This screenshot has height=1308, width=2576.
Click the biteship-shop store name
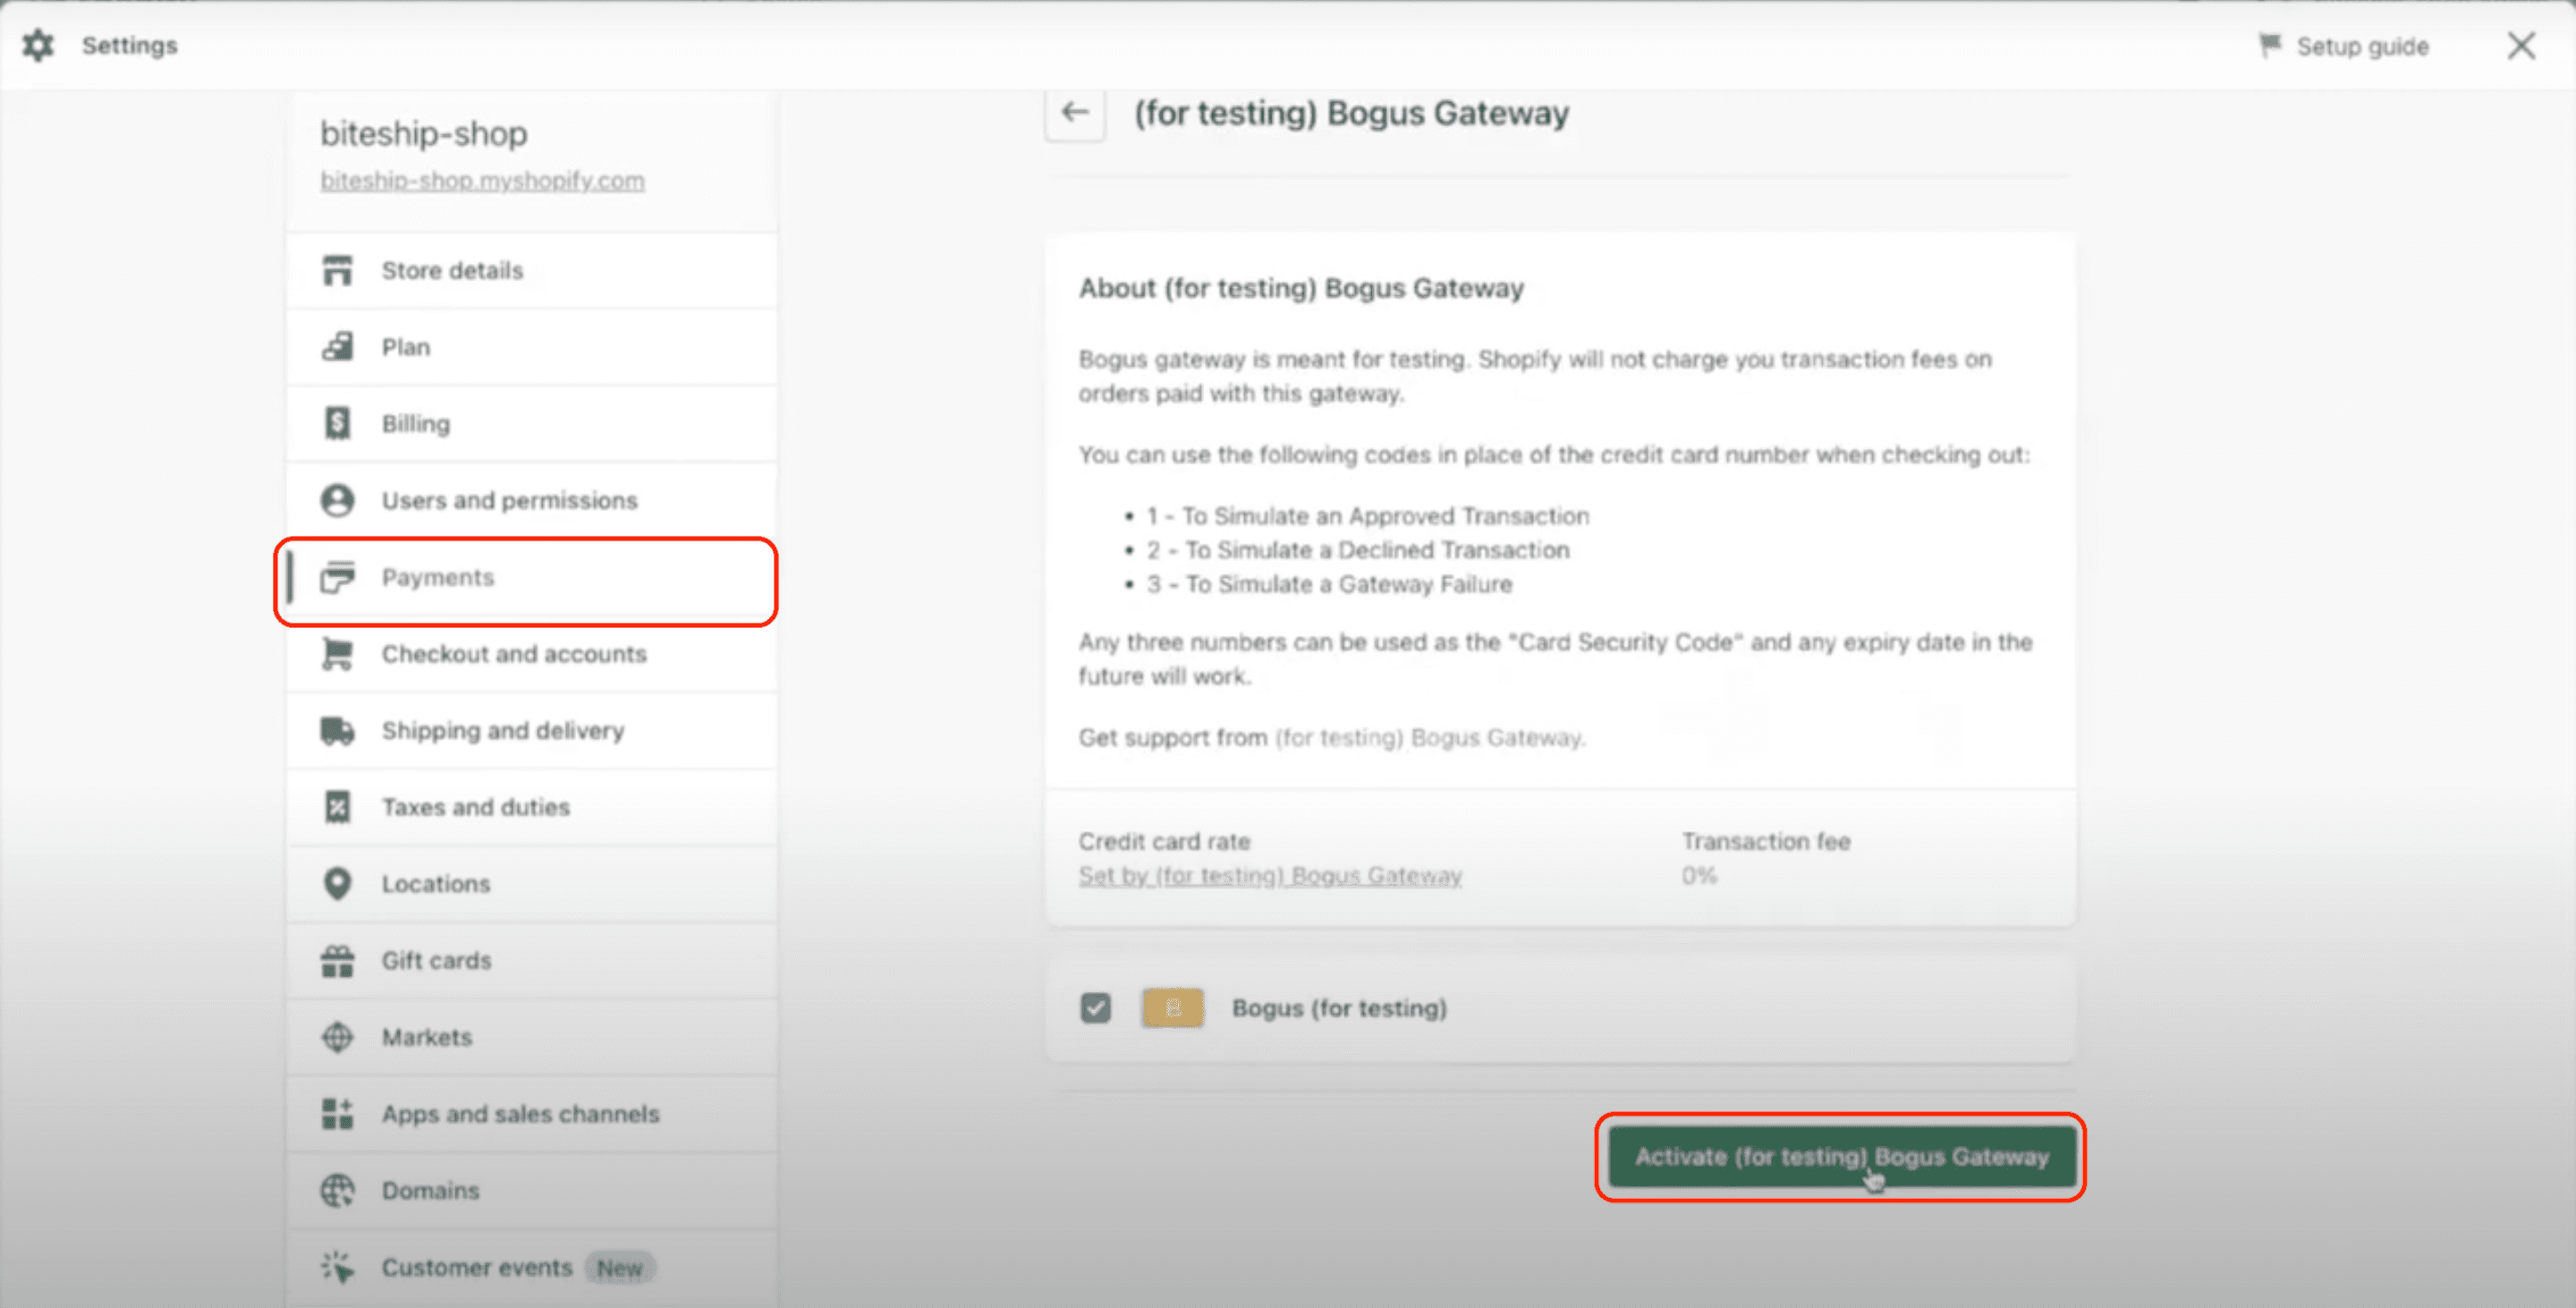click(x=423, y=133)
